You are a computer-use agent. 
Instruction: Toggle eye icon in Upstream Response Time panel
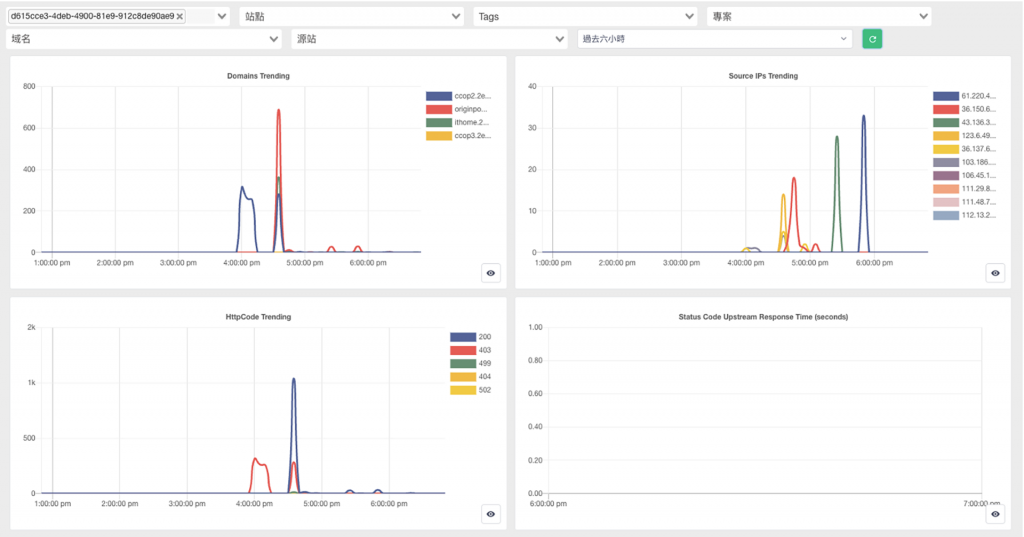pyautogui.click(x=995, y=514)
